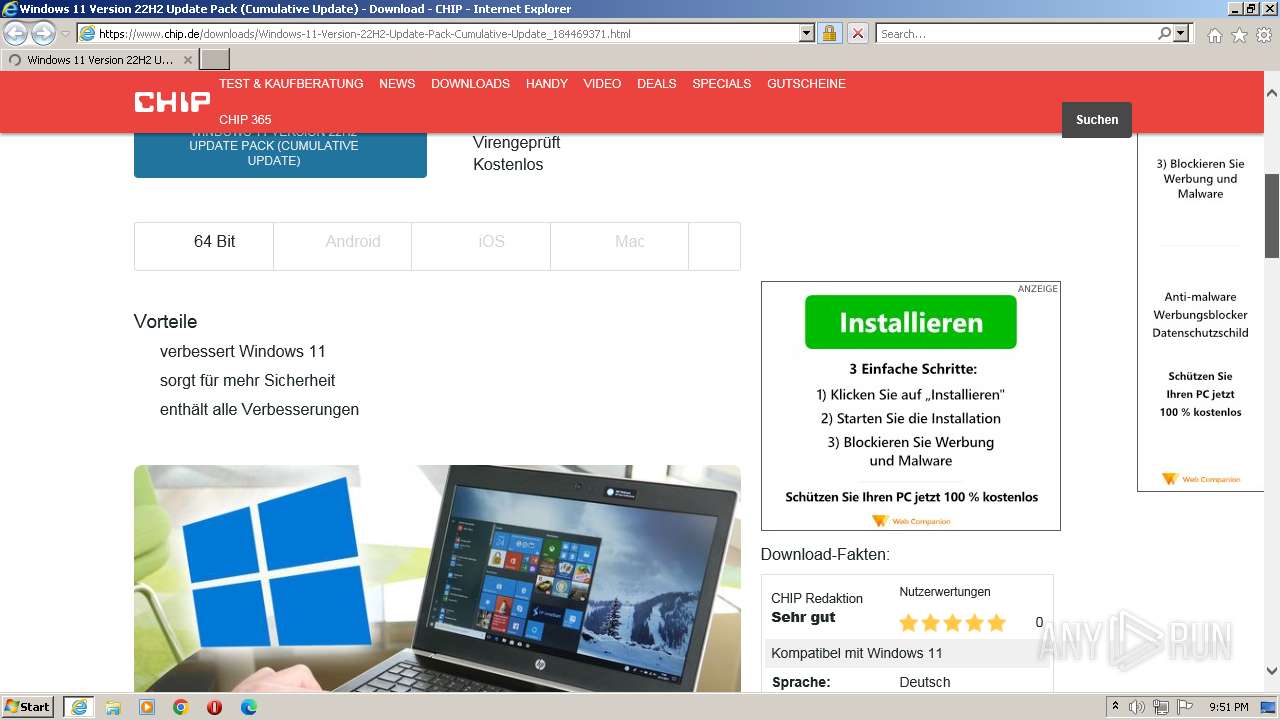The height and width of the screenshot is (720, 1280).
Task: Click the Suchen button
Action: (1097, 120)
